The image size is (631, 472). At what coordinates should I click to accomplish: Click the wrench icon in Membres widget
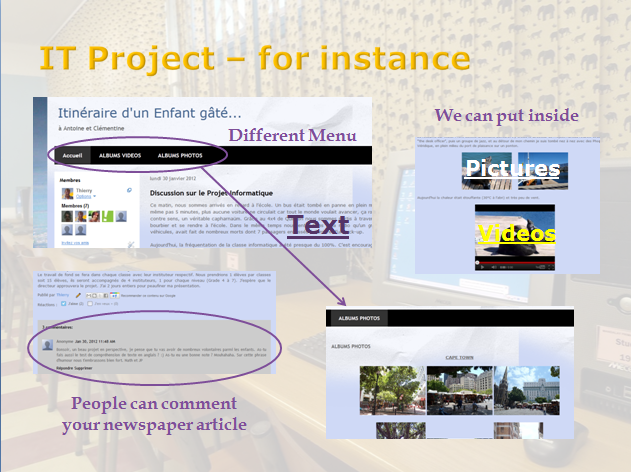(x=131, y=244)
